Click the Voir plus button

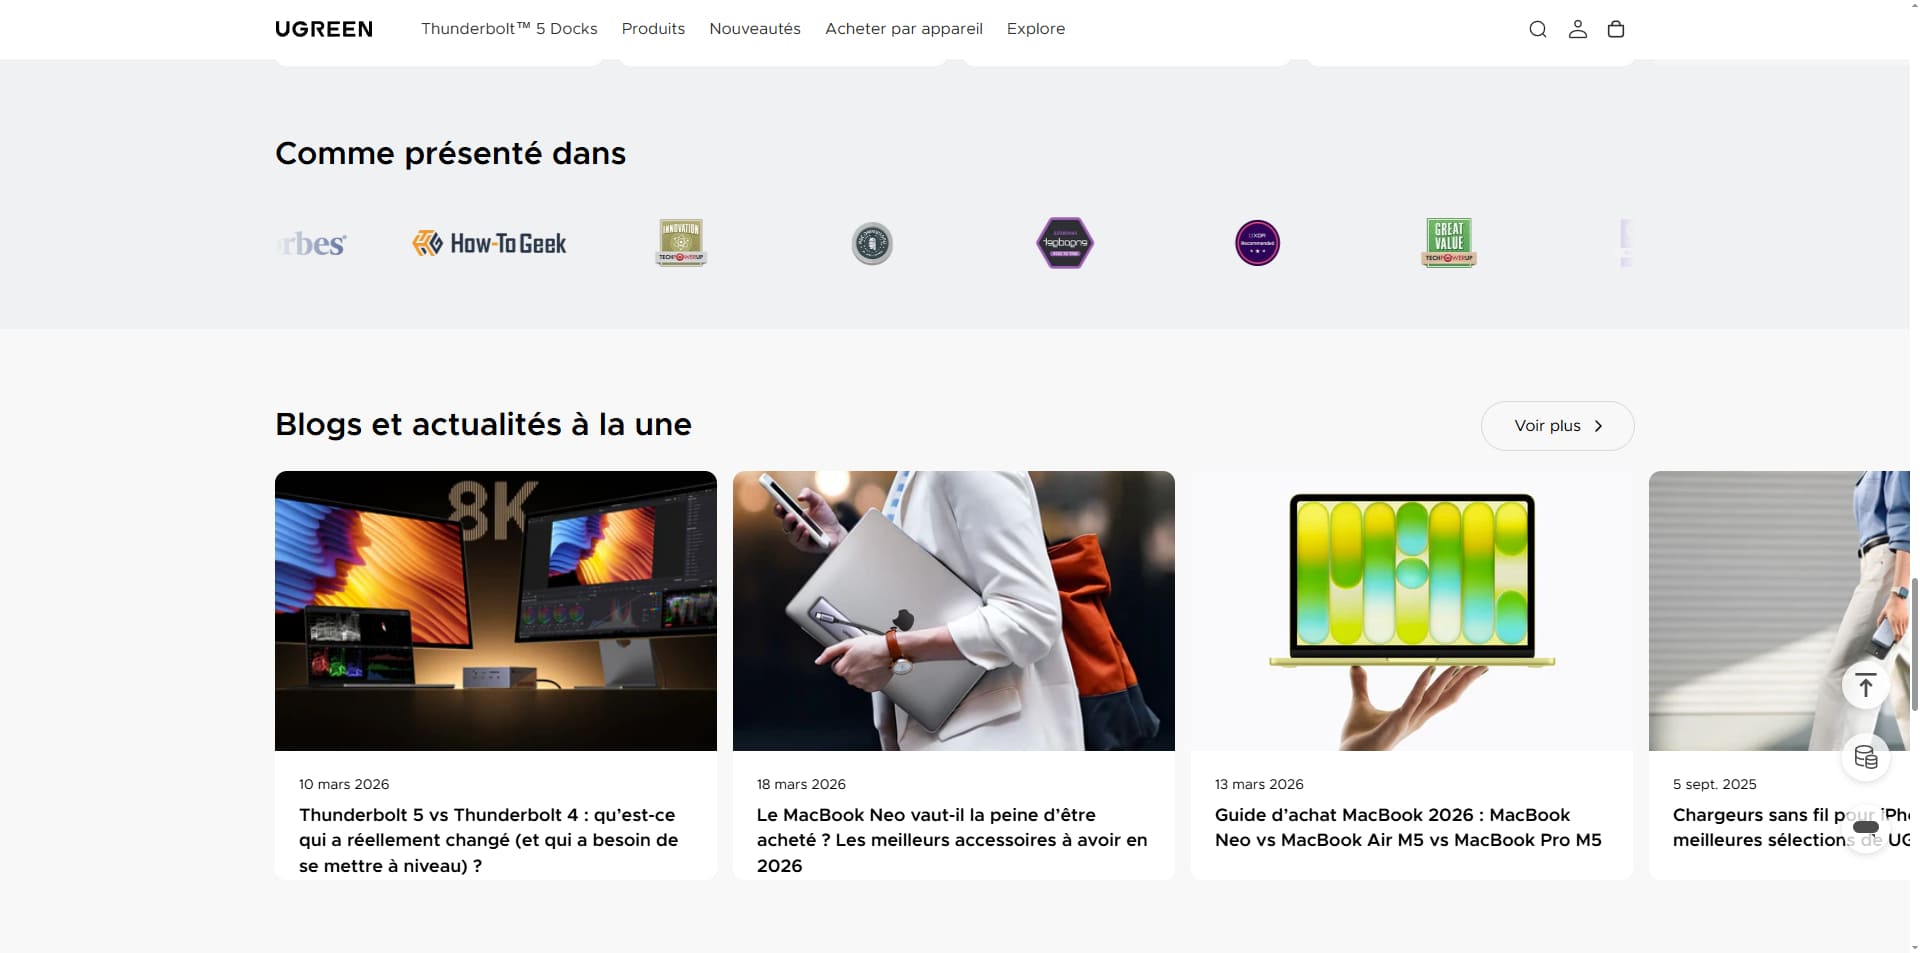click(1557, 426)
